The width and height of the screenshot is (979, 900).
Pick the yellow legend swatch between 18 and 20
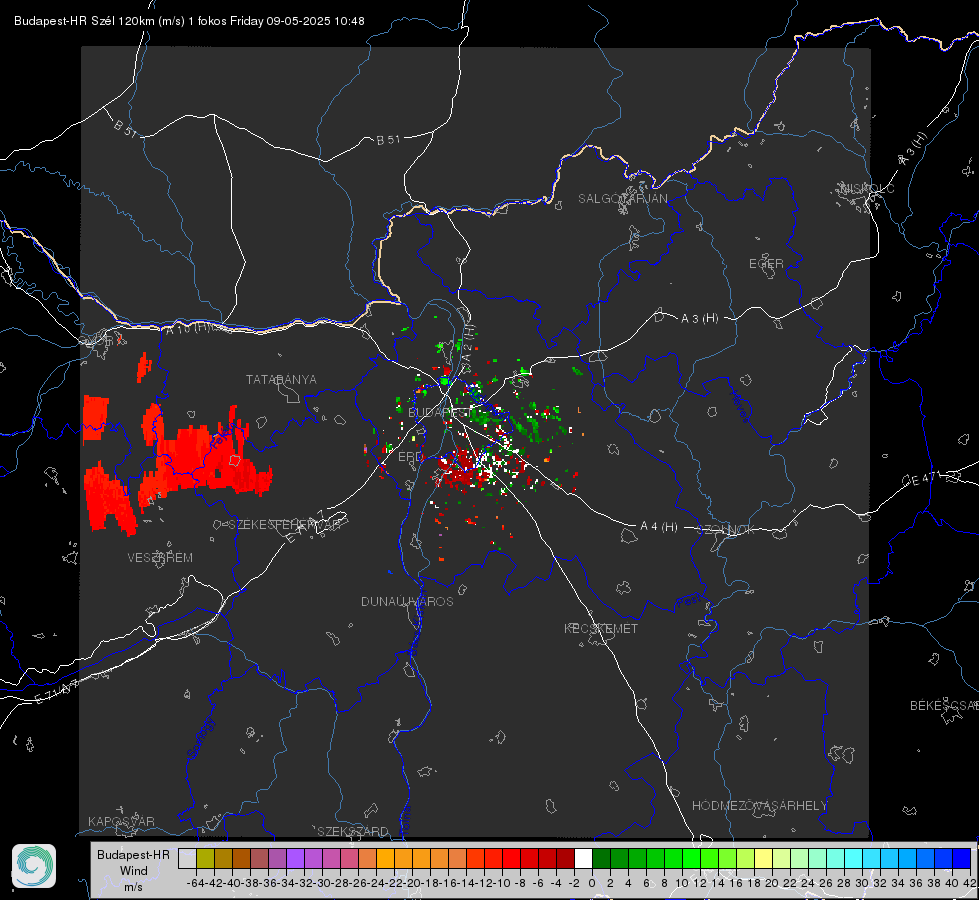(x=764, y=858)
